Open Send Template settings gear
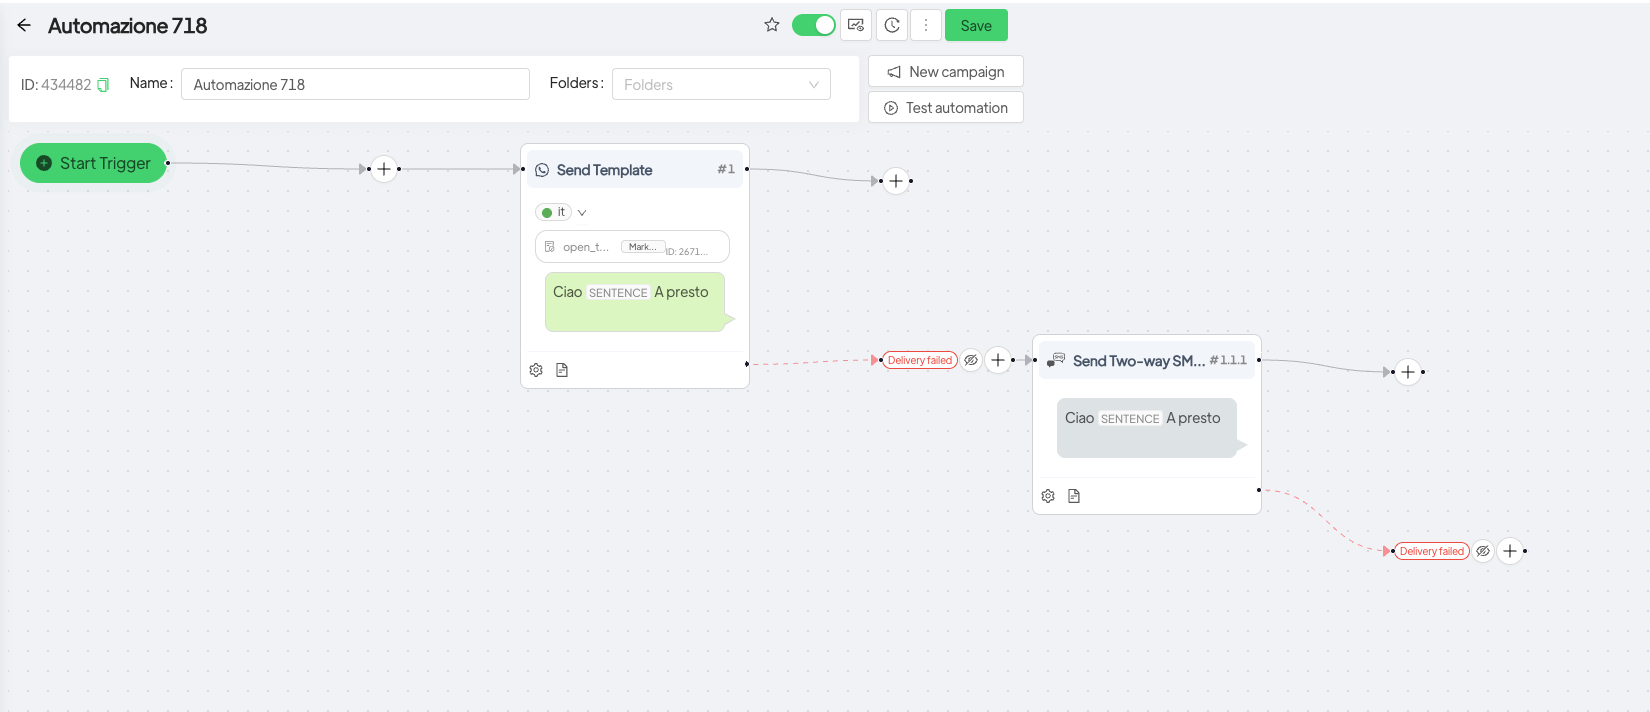Image resolution: width=1650 pixels, height=712 pixels. coord(536,370)
